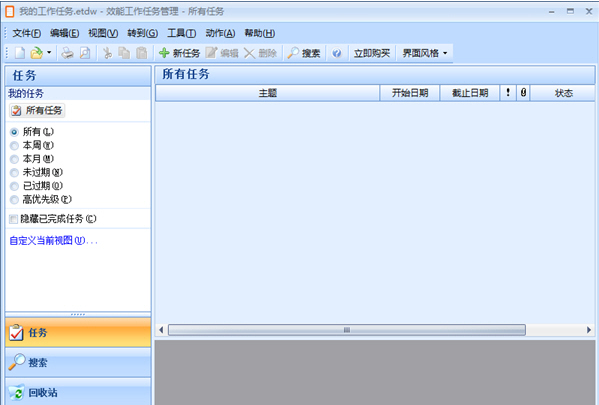
Task: Open the 文件(F) menu
Action: pos(26,33)
